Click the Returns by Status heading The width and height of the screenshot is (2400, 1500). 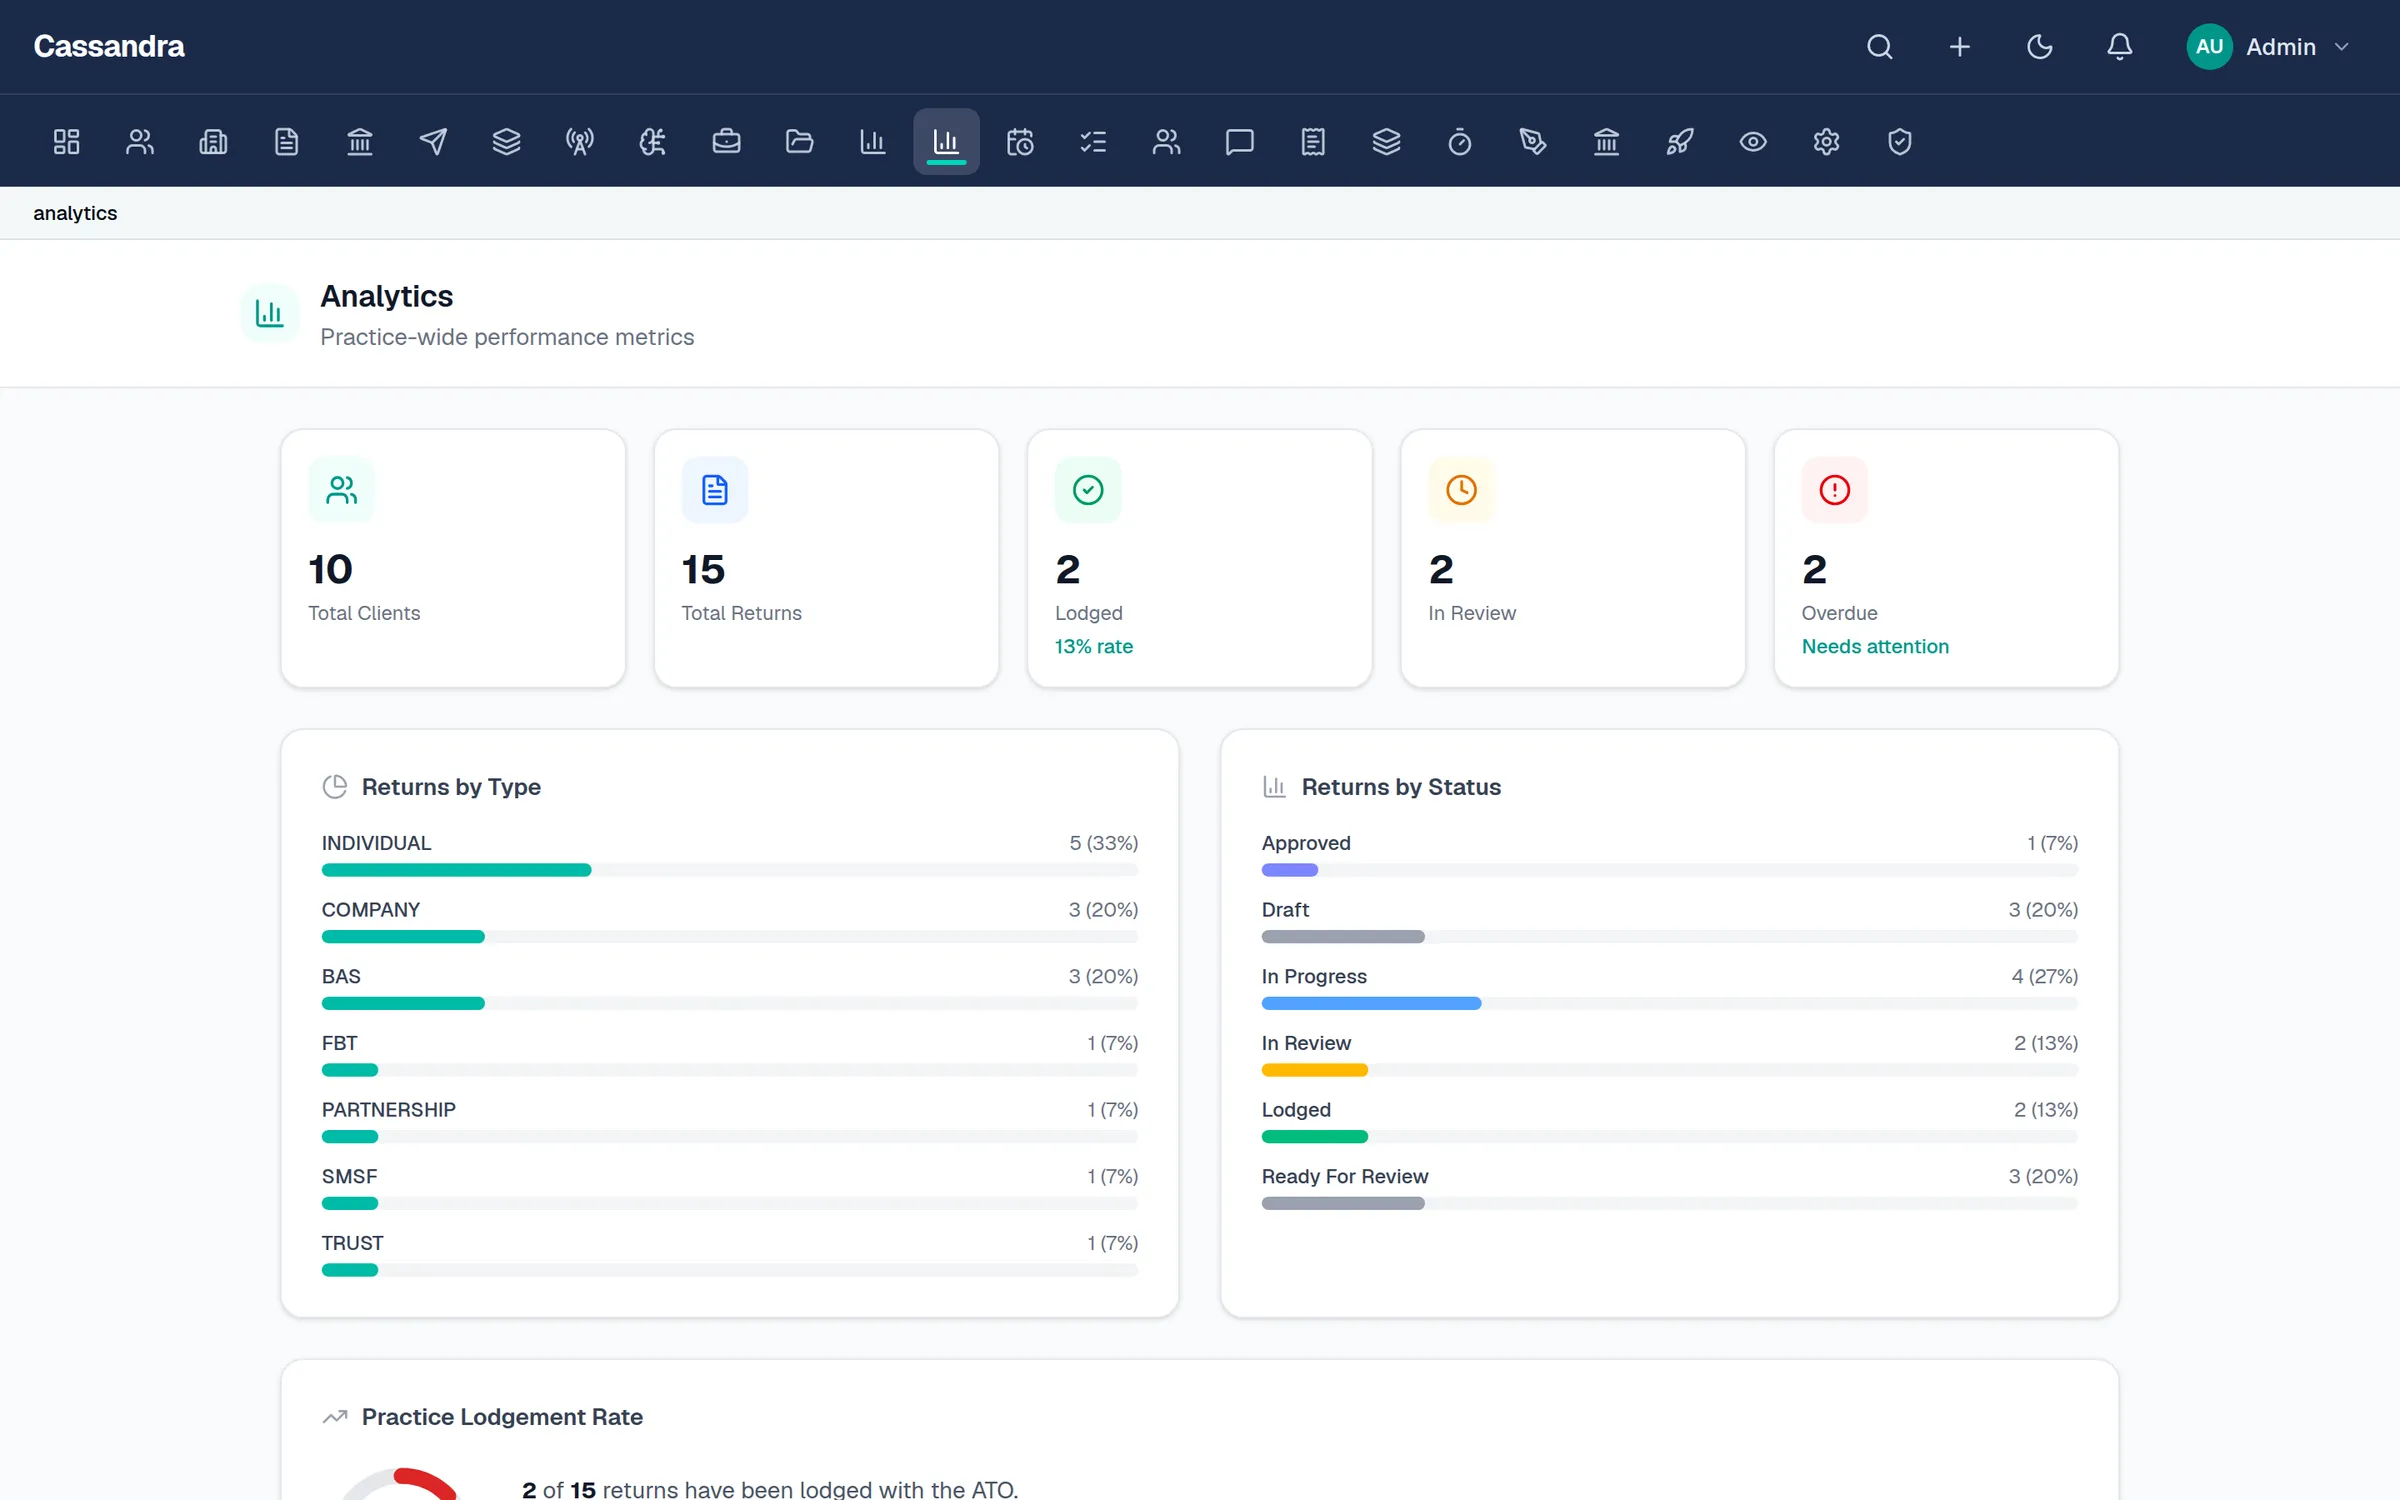tap(1401, 787)
